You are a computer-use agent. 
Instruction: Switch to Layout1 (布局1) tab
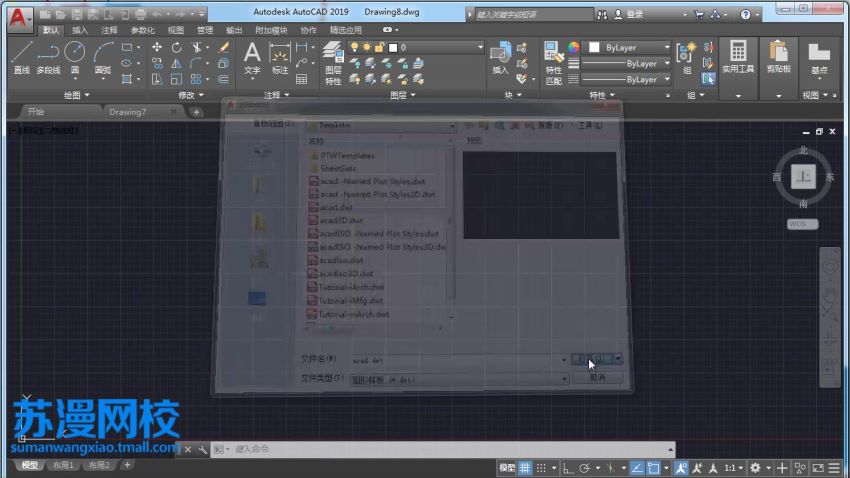[x=63, y=465]
